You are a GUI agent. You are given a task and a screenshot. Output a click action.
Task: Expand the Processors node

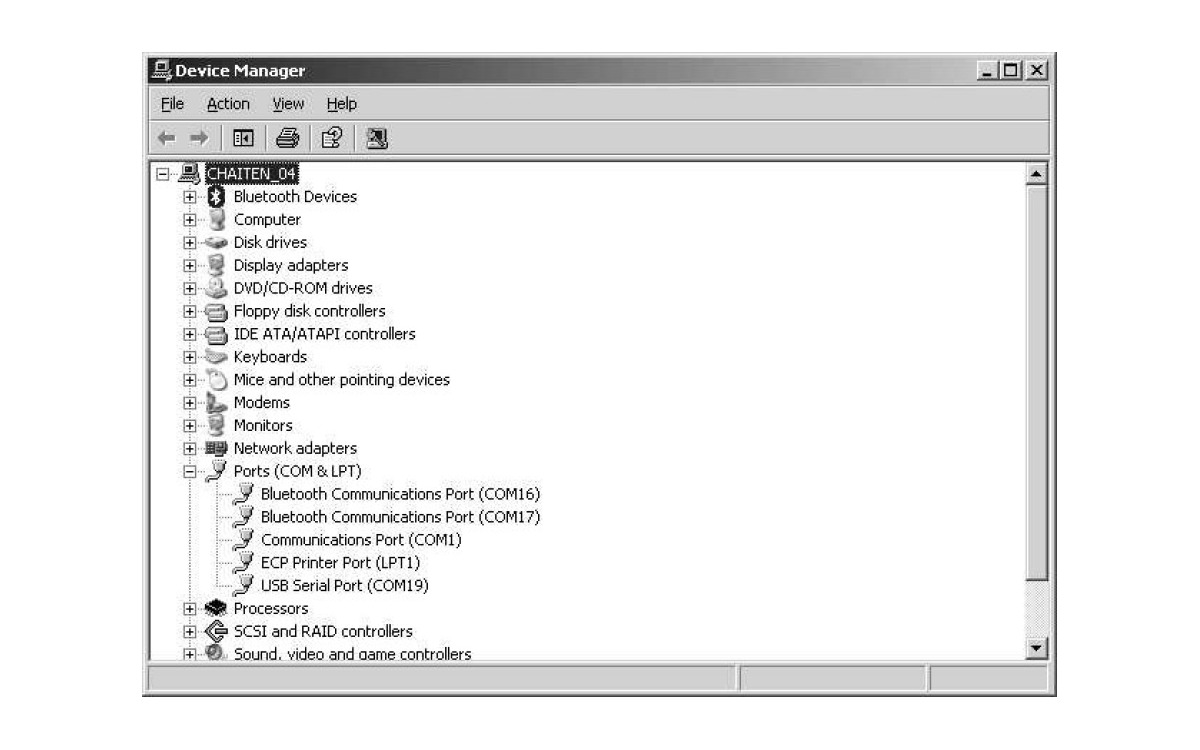tap(190, 609)
